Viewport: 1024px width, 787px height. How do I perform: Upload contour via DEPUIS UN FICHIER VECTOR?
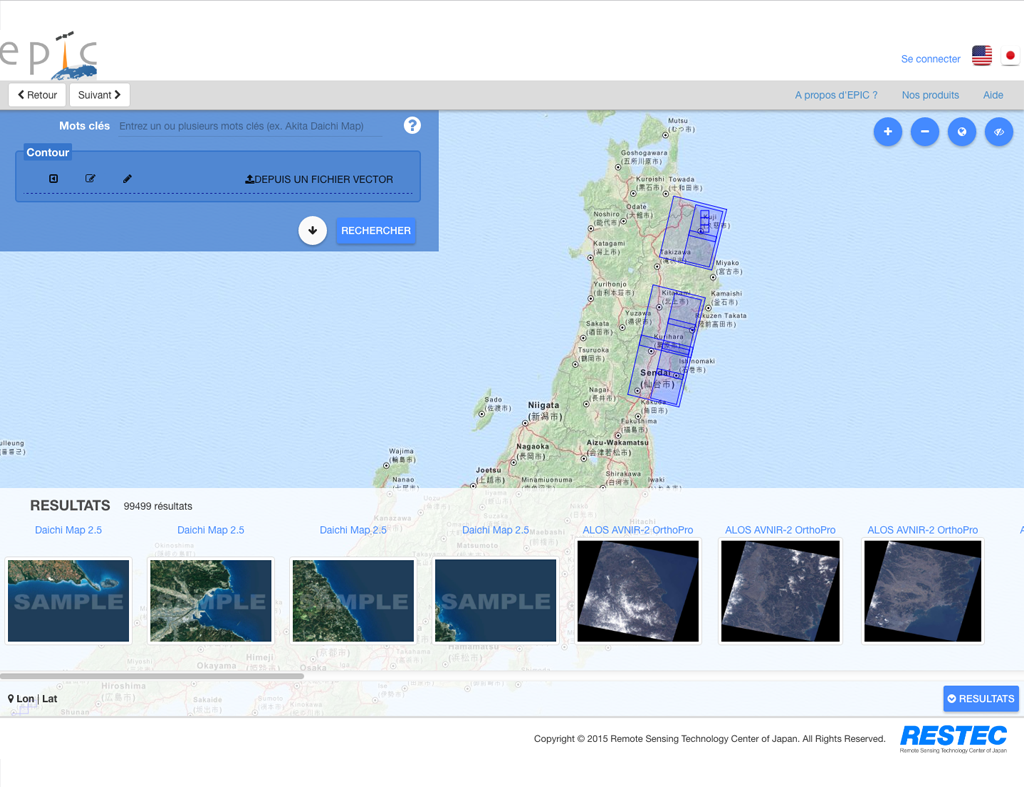point(319,179)
